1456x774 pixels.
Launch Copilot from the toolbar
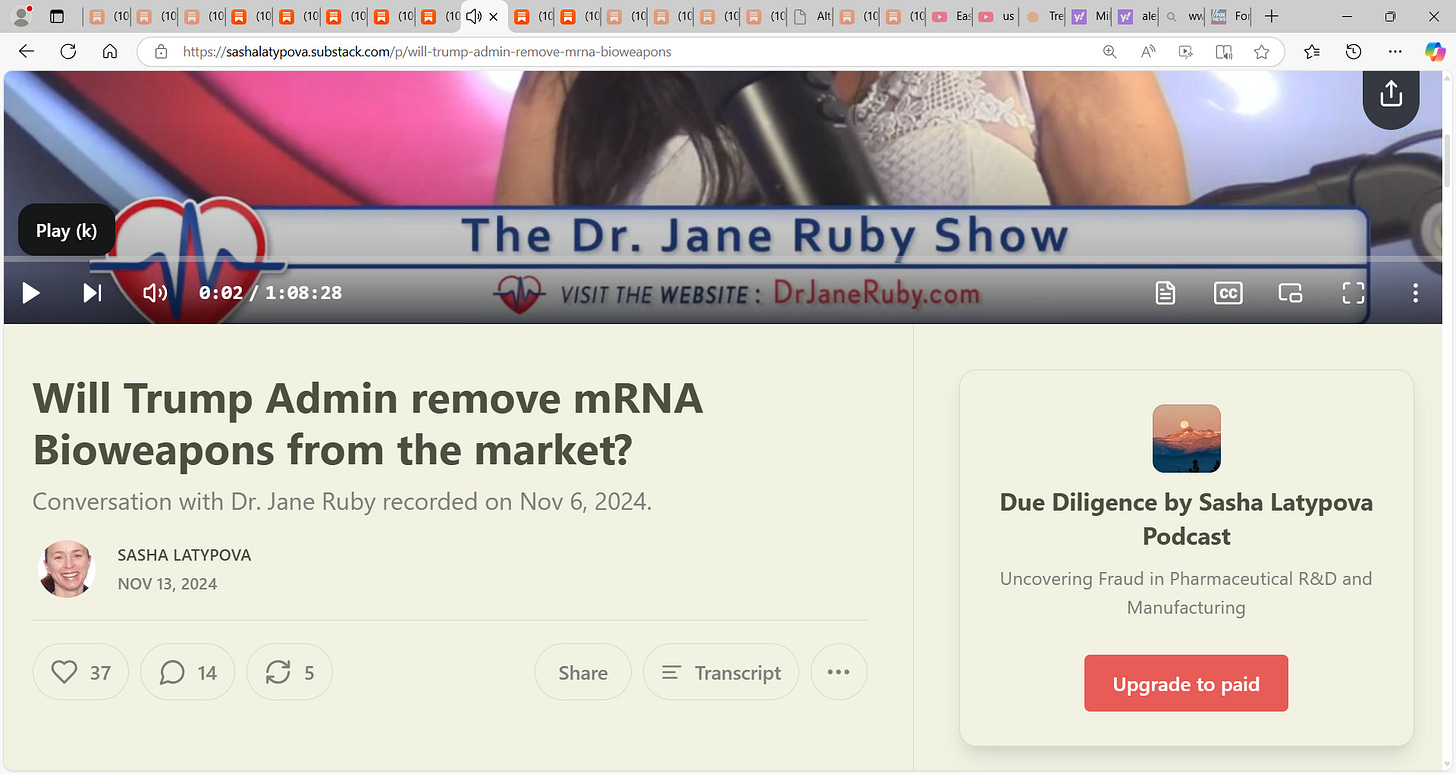point(1435,52)
